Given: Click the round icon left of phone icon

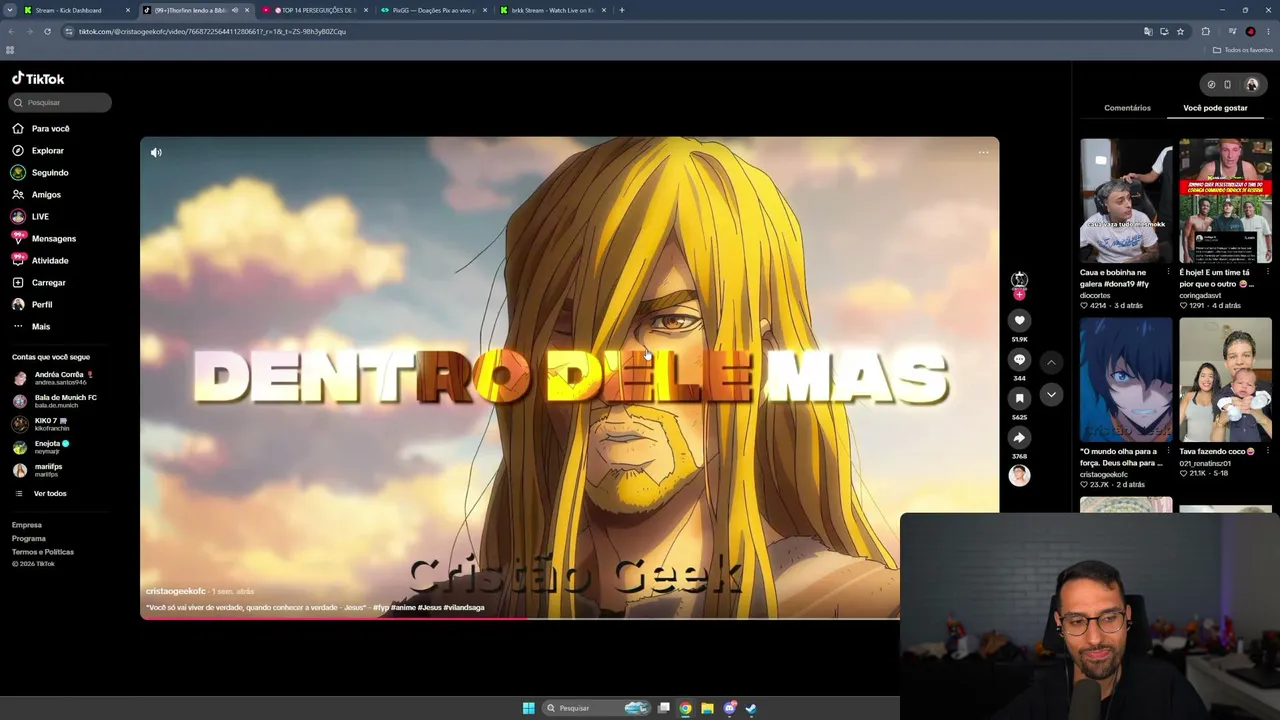Looking at the screenshot, I should point(1211,85).
